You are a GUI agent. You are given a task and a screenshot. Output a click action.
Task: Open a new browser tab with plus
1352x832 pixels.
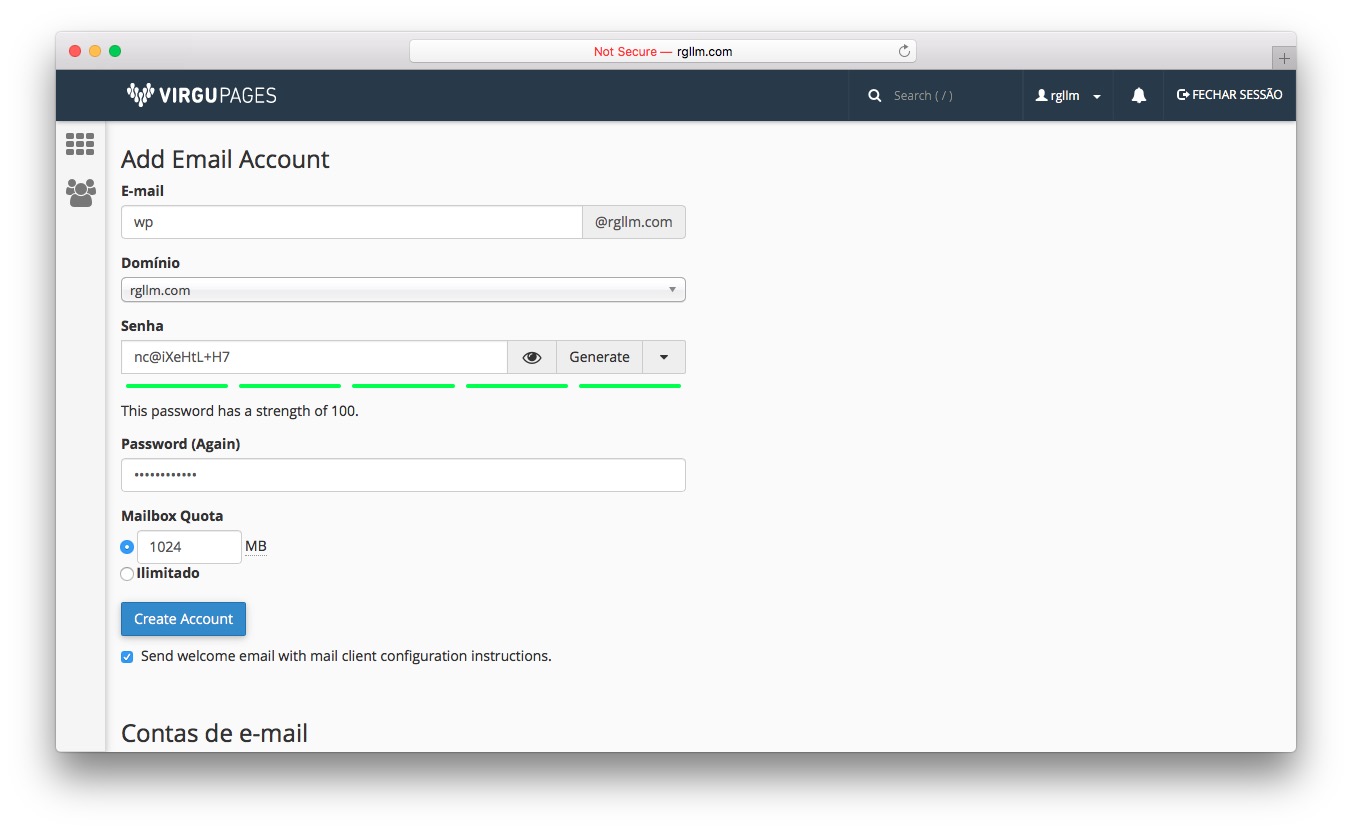[1284, 58]
